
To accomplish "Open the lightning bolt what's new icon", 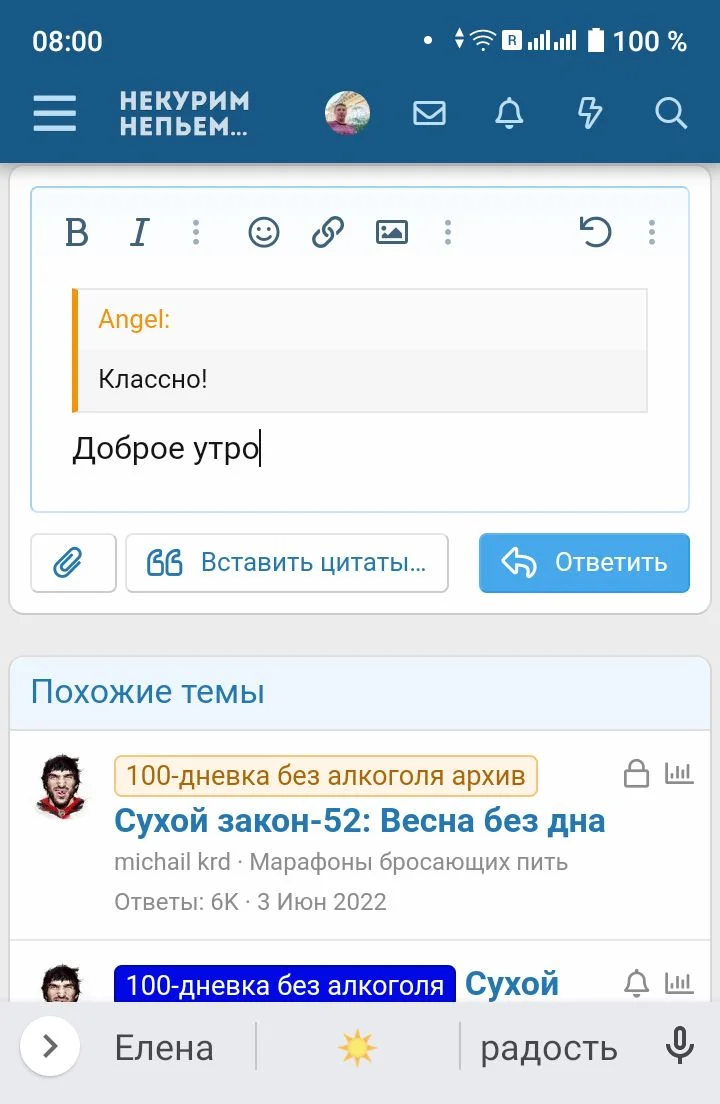I will pos(590,113).
